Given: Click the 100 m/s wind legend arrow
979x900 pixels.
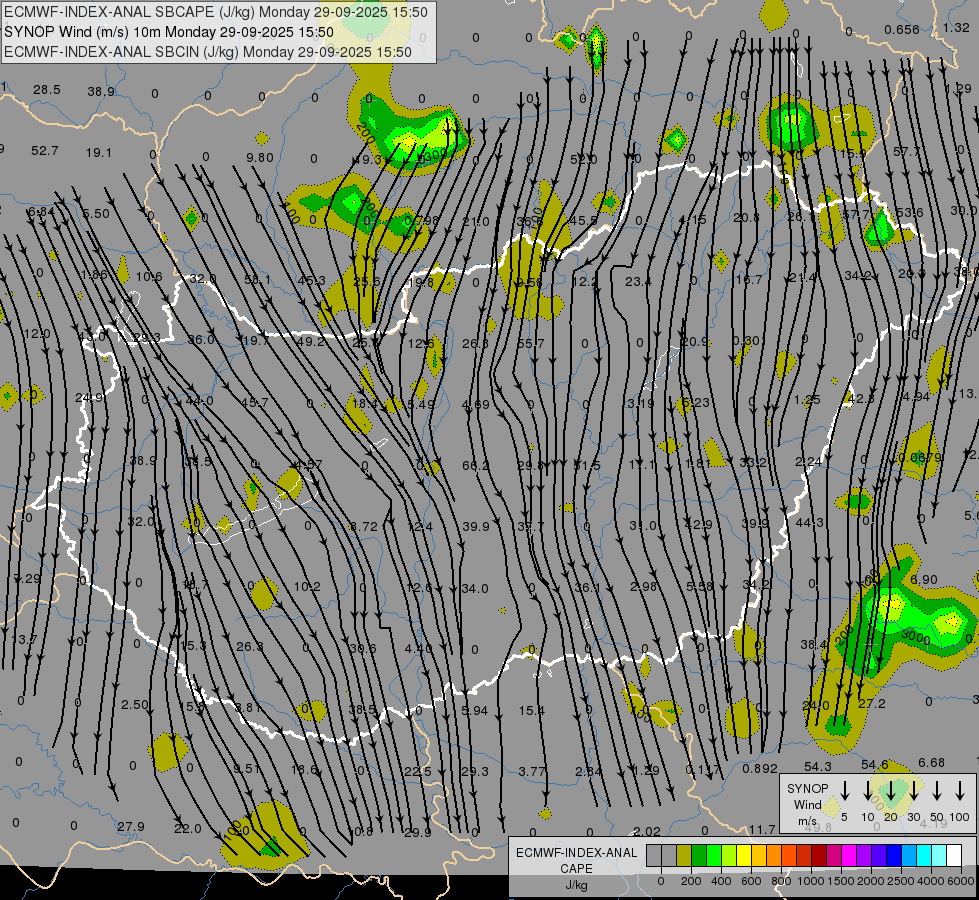Looking at the screenshot, I should point(962,791).
